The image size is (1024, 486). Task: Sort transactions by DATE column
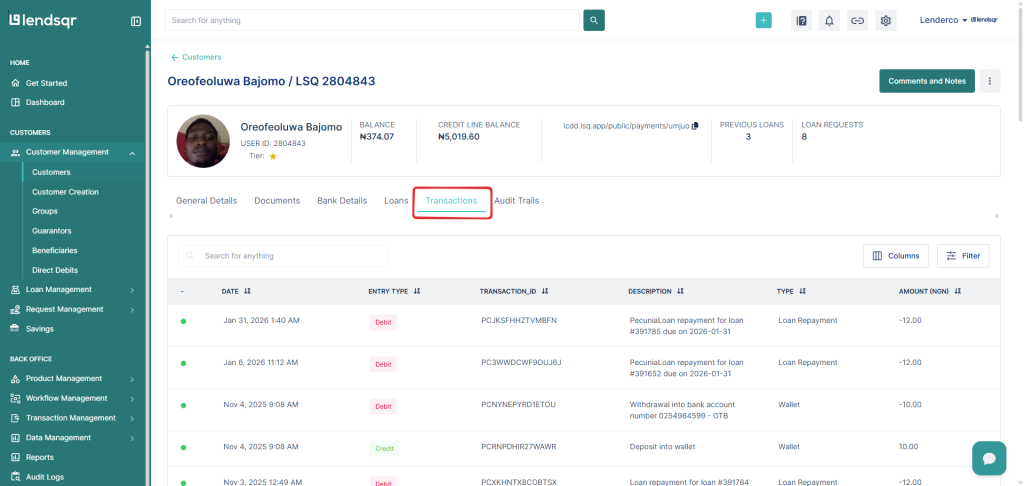247,292
